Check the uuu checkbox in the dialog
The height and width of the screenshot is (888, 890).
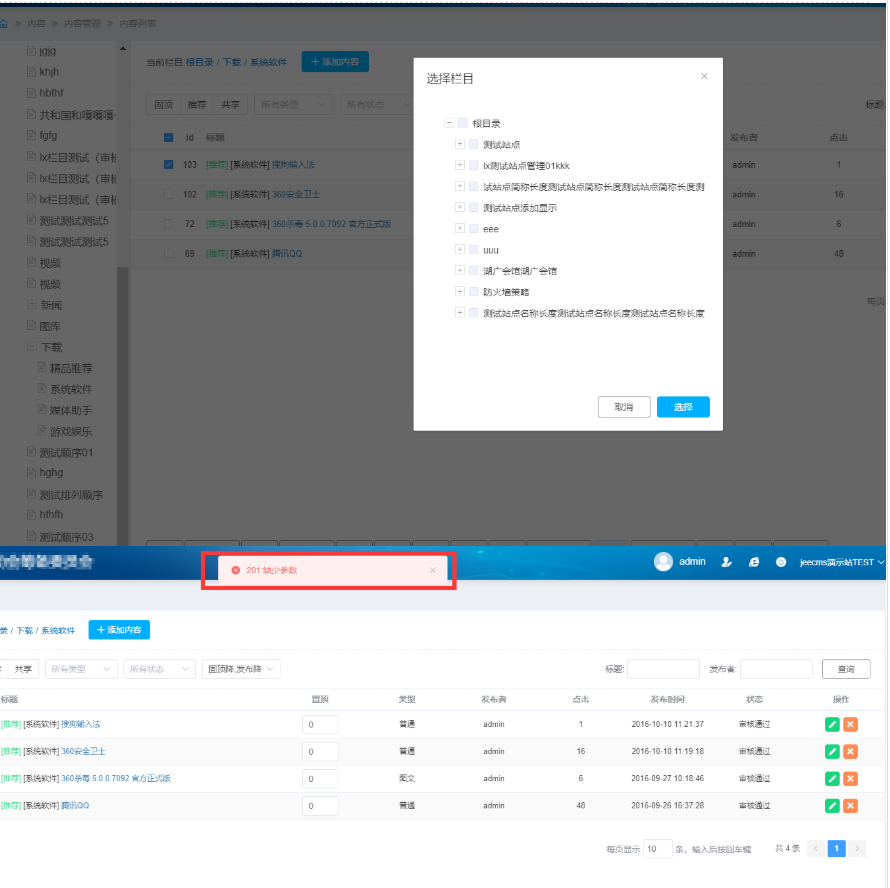[473, 249]
